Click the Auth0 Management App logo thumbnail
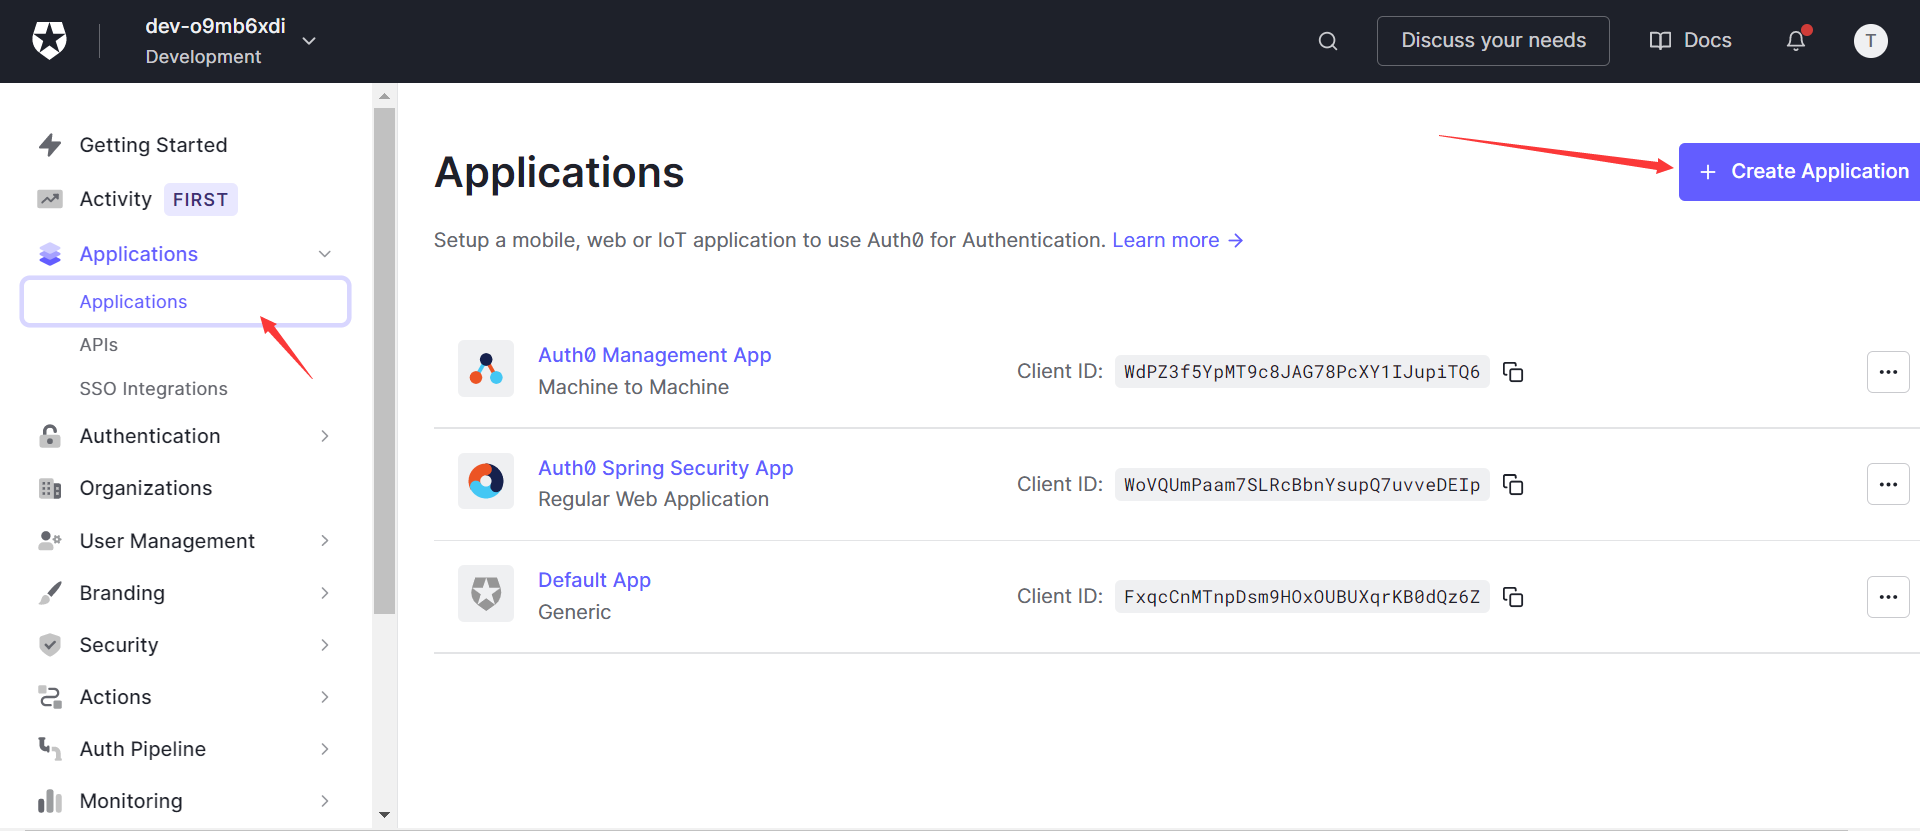 coord(486,369)
